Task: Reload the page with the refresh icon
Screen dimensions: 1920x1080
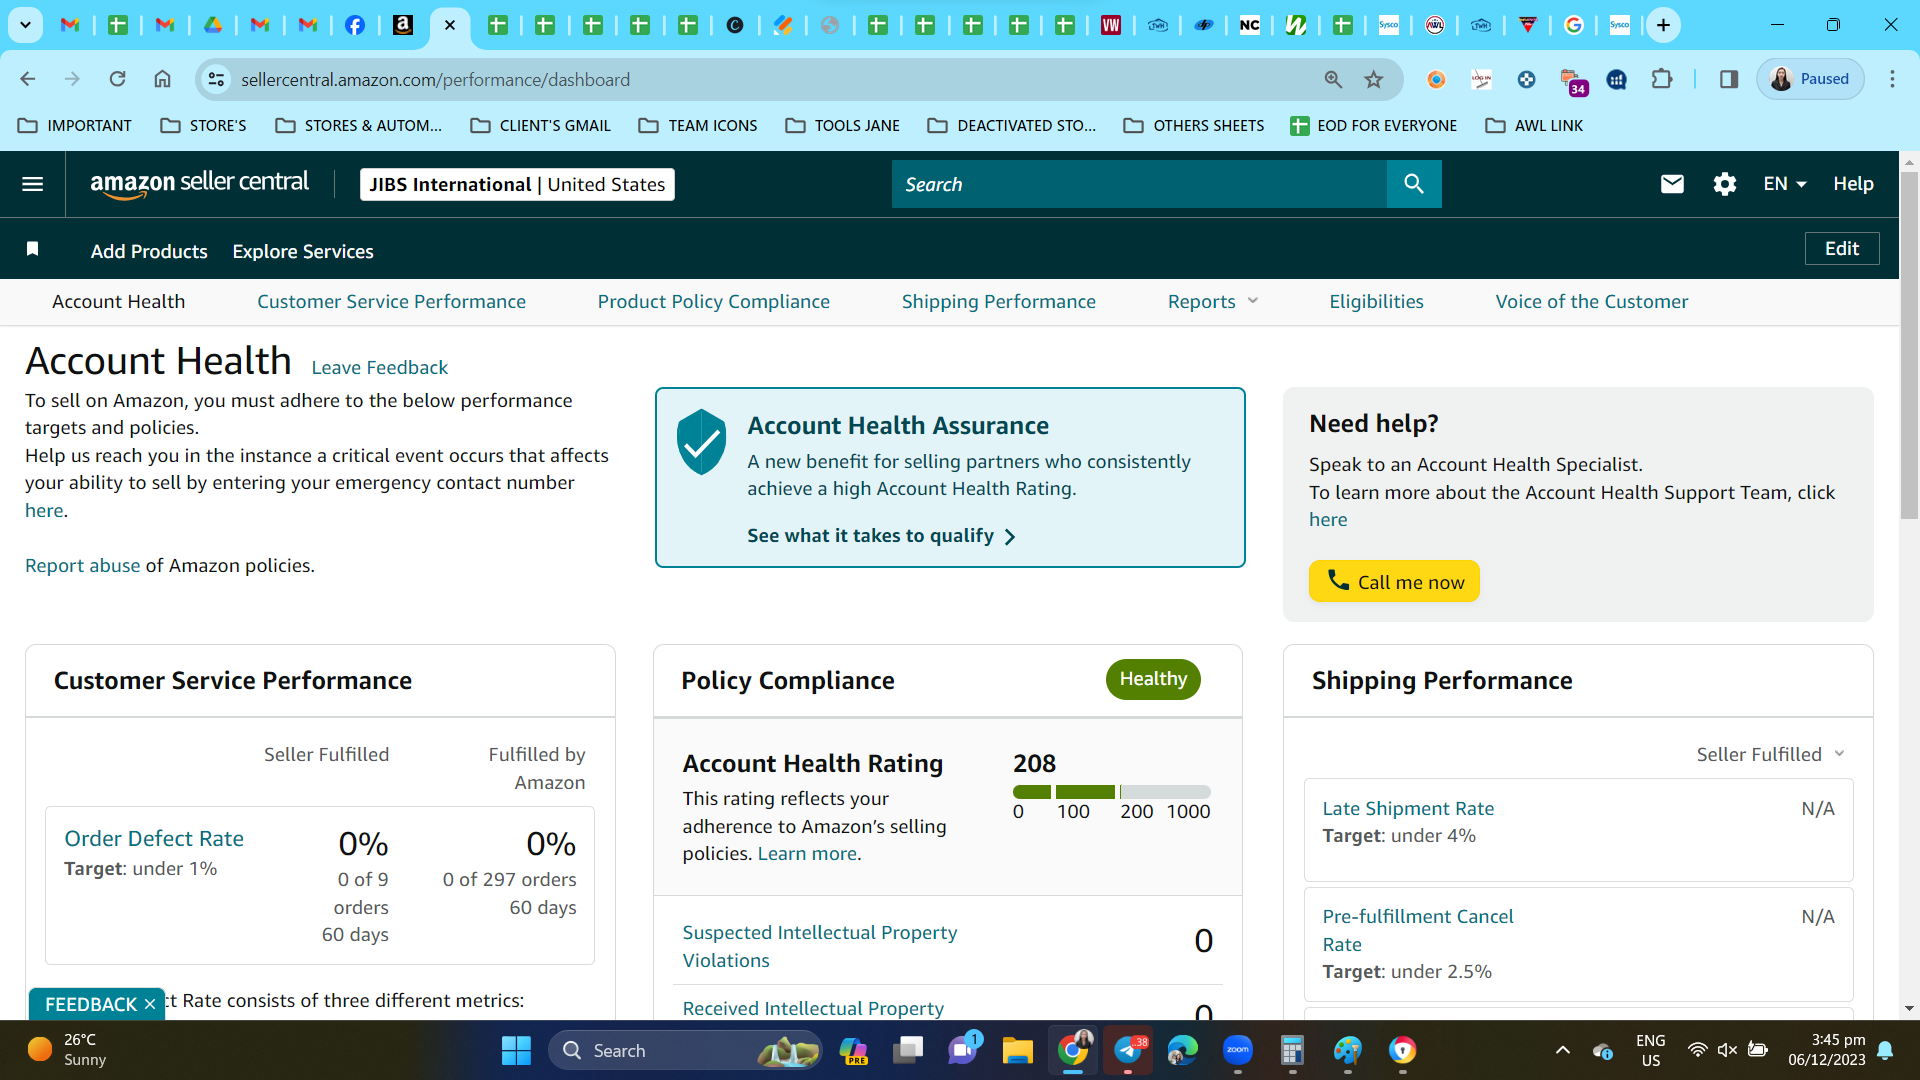Action: (x=117, y=79)
